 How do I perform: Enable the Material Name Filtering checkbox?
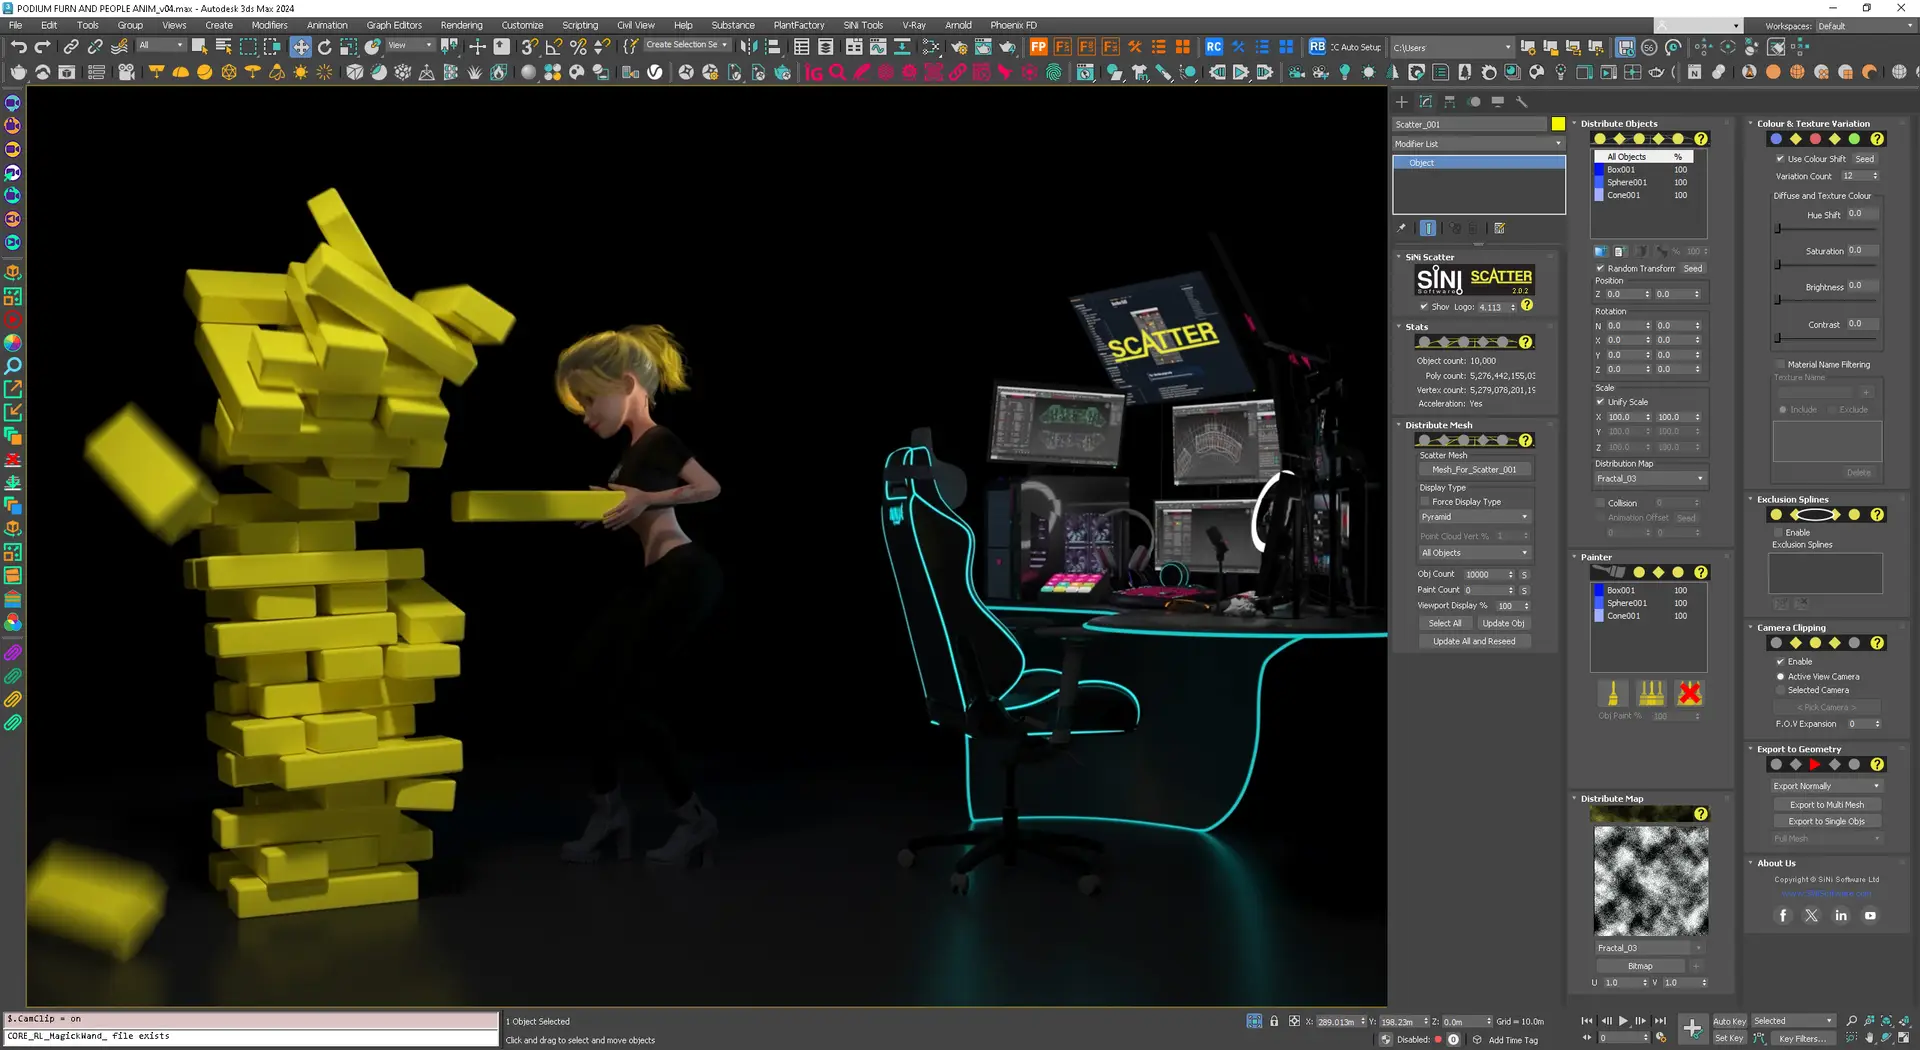(1780, 365)
